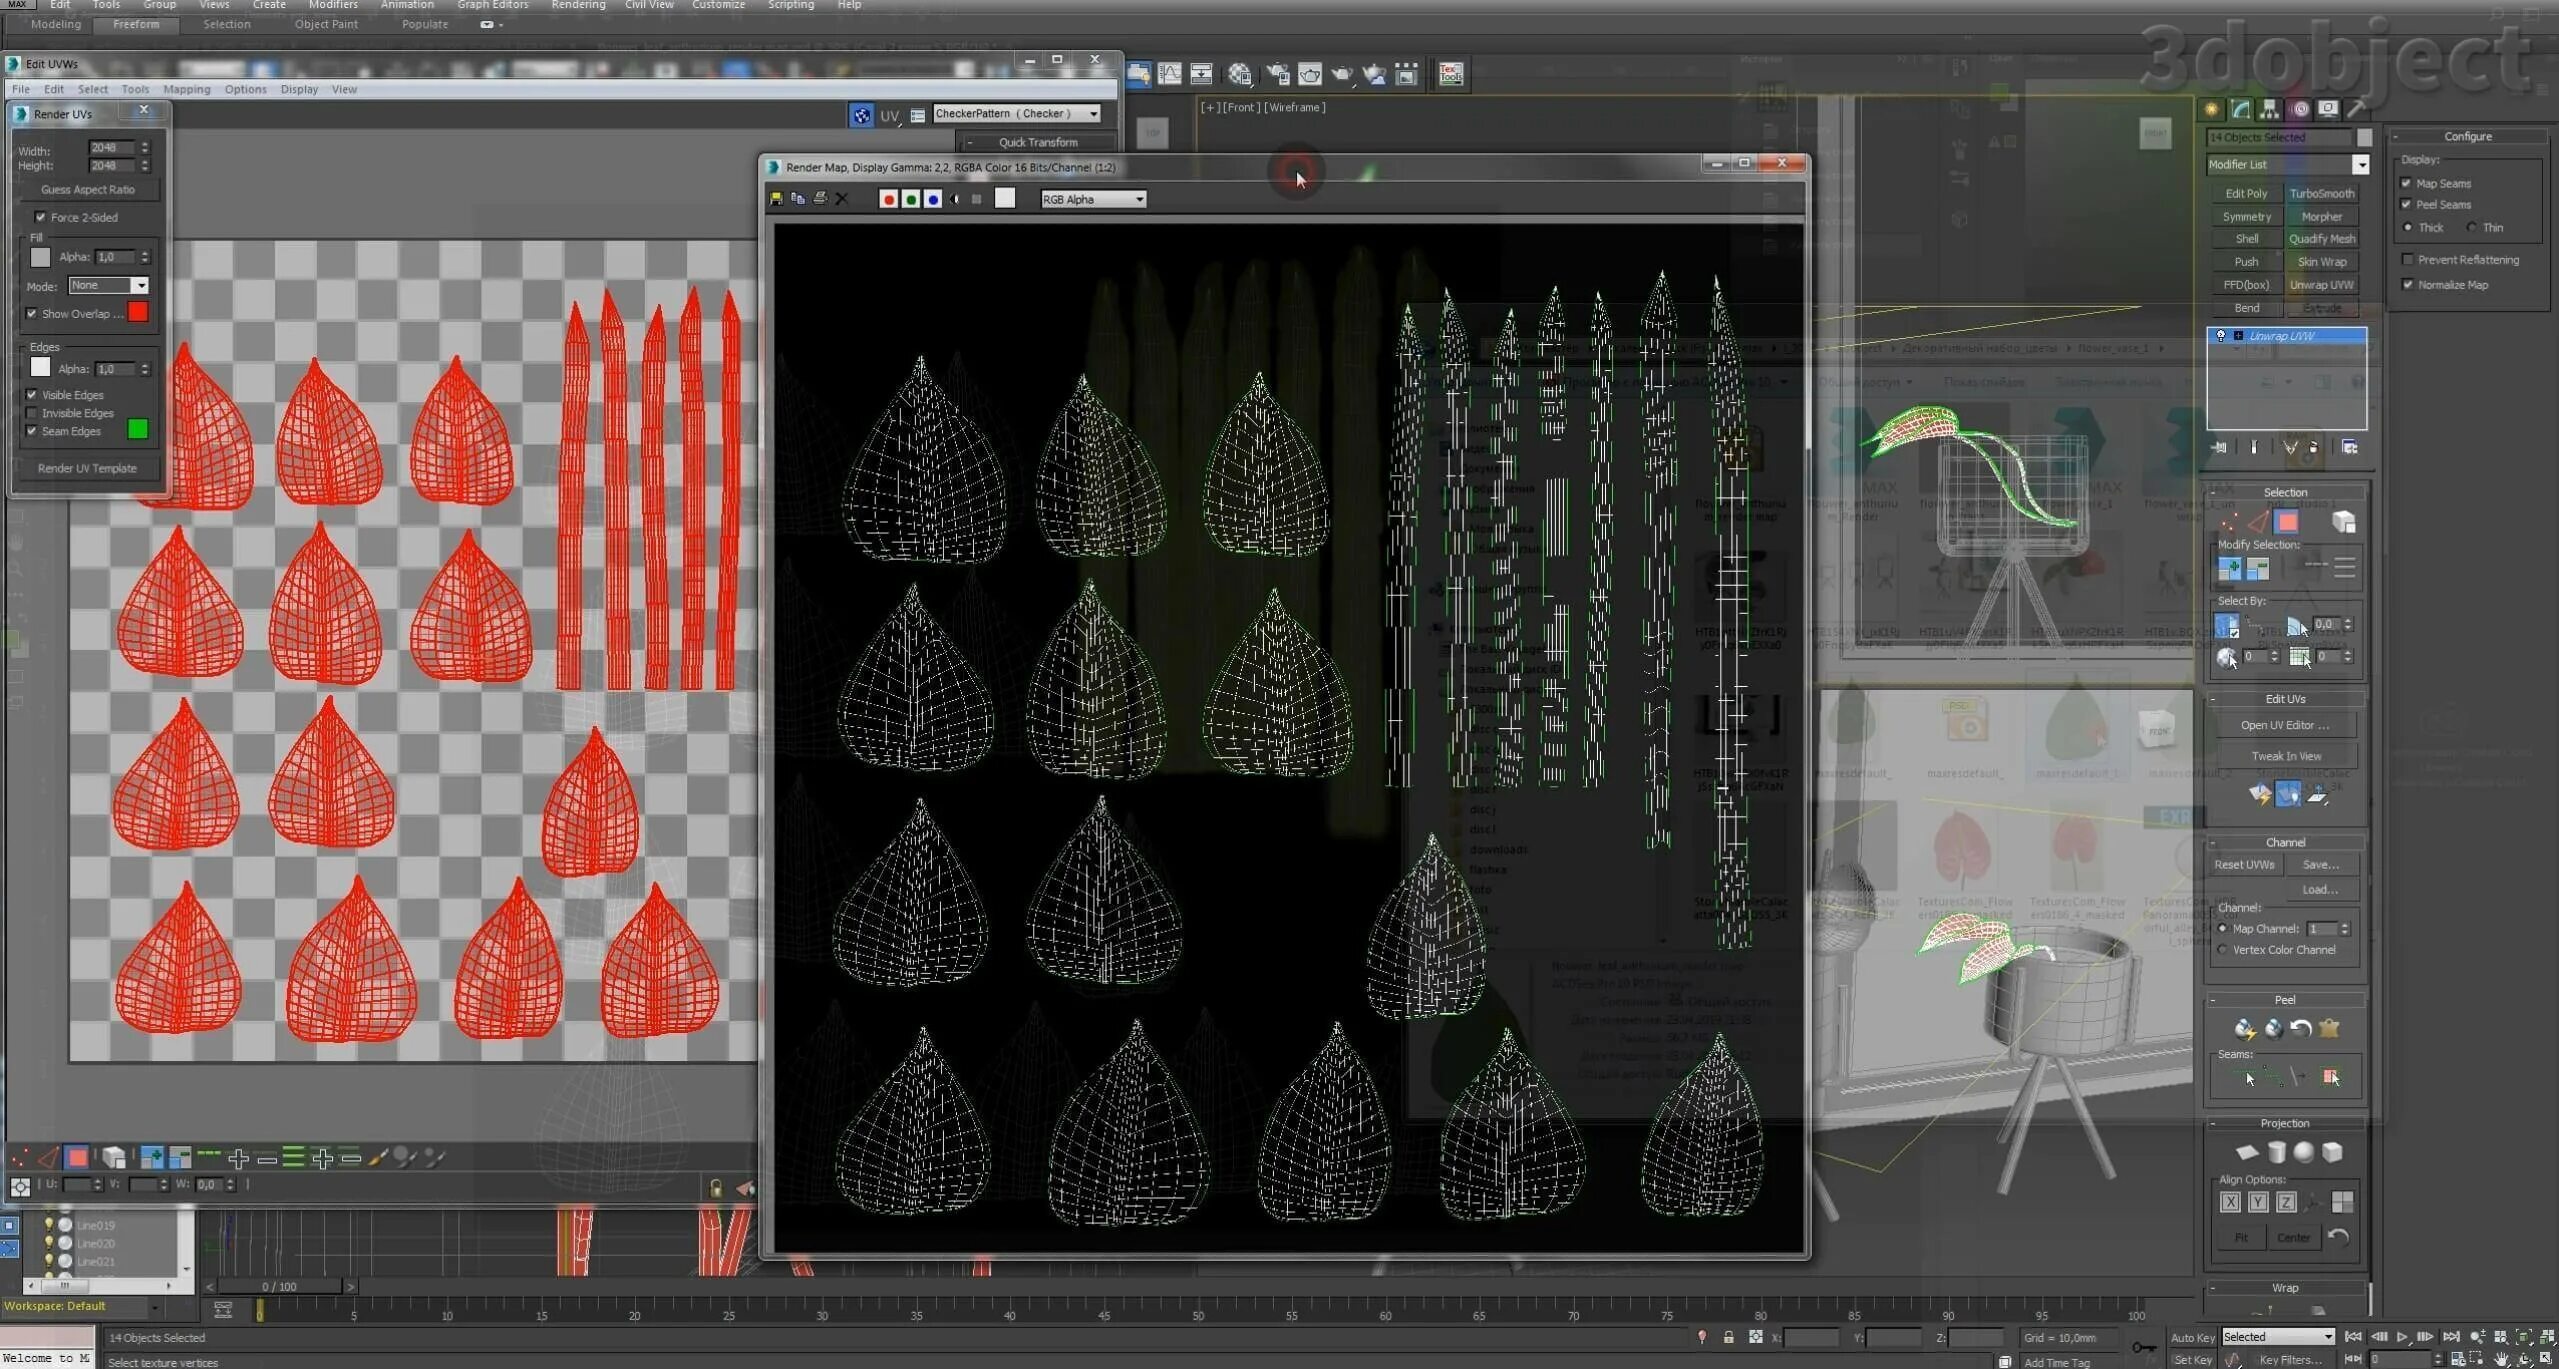Viewport: 2559px width, 1369px height.
Task: Pick the green Seam Edges color swatch
Action: pyautogui.click(x=138, y=430)
